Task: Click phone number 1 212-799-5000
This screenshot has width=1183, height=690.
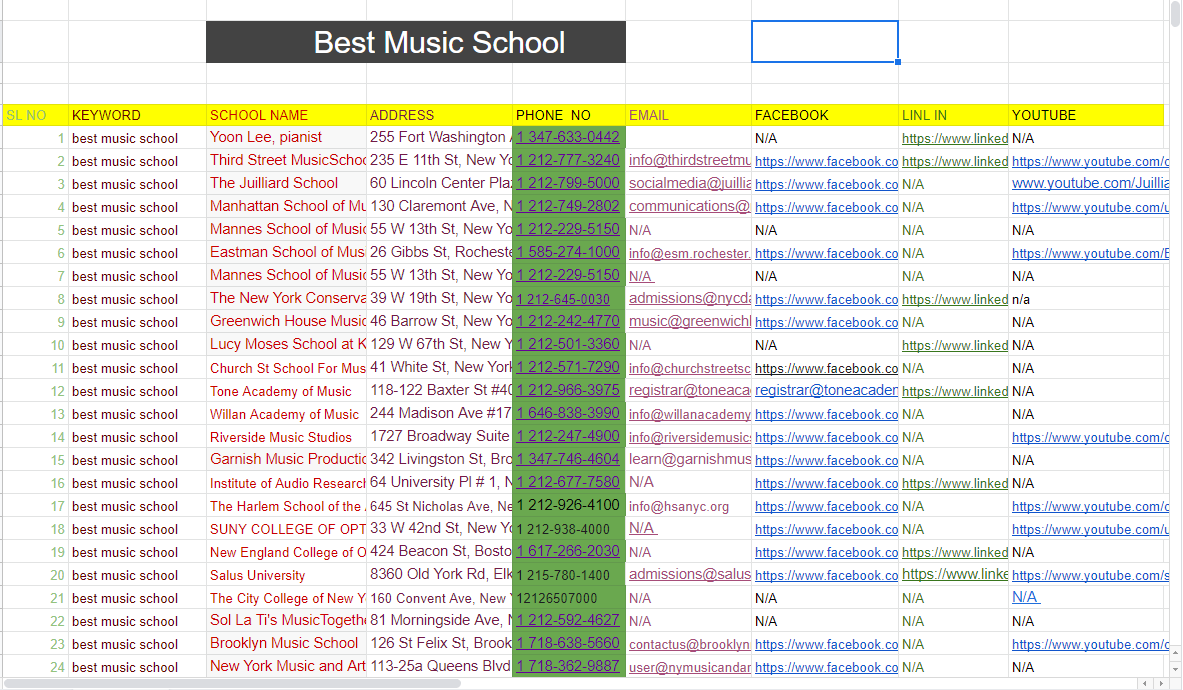Action: pyautogui.click(x=568, y=184)
